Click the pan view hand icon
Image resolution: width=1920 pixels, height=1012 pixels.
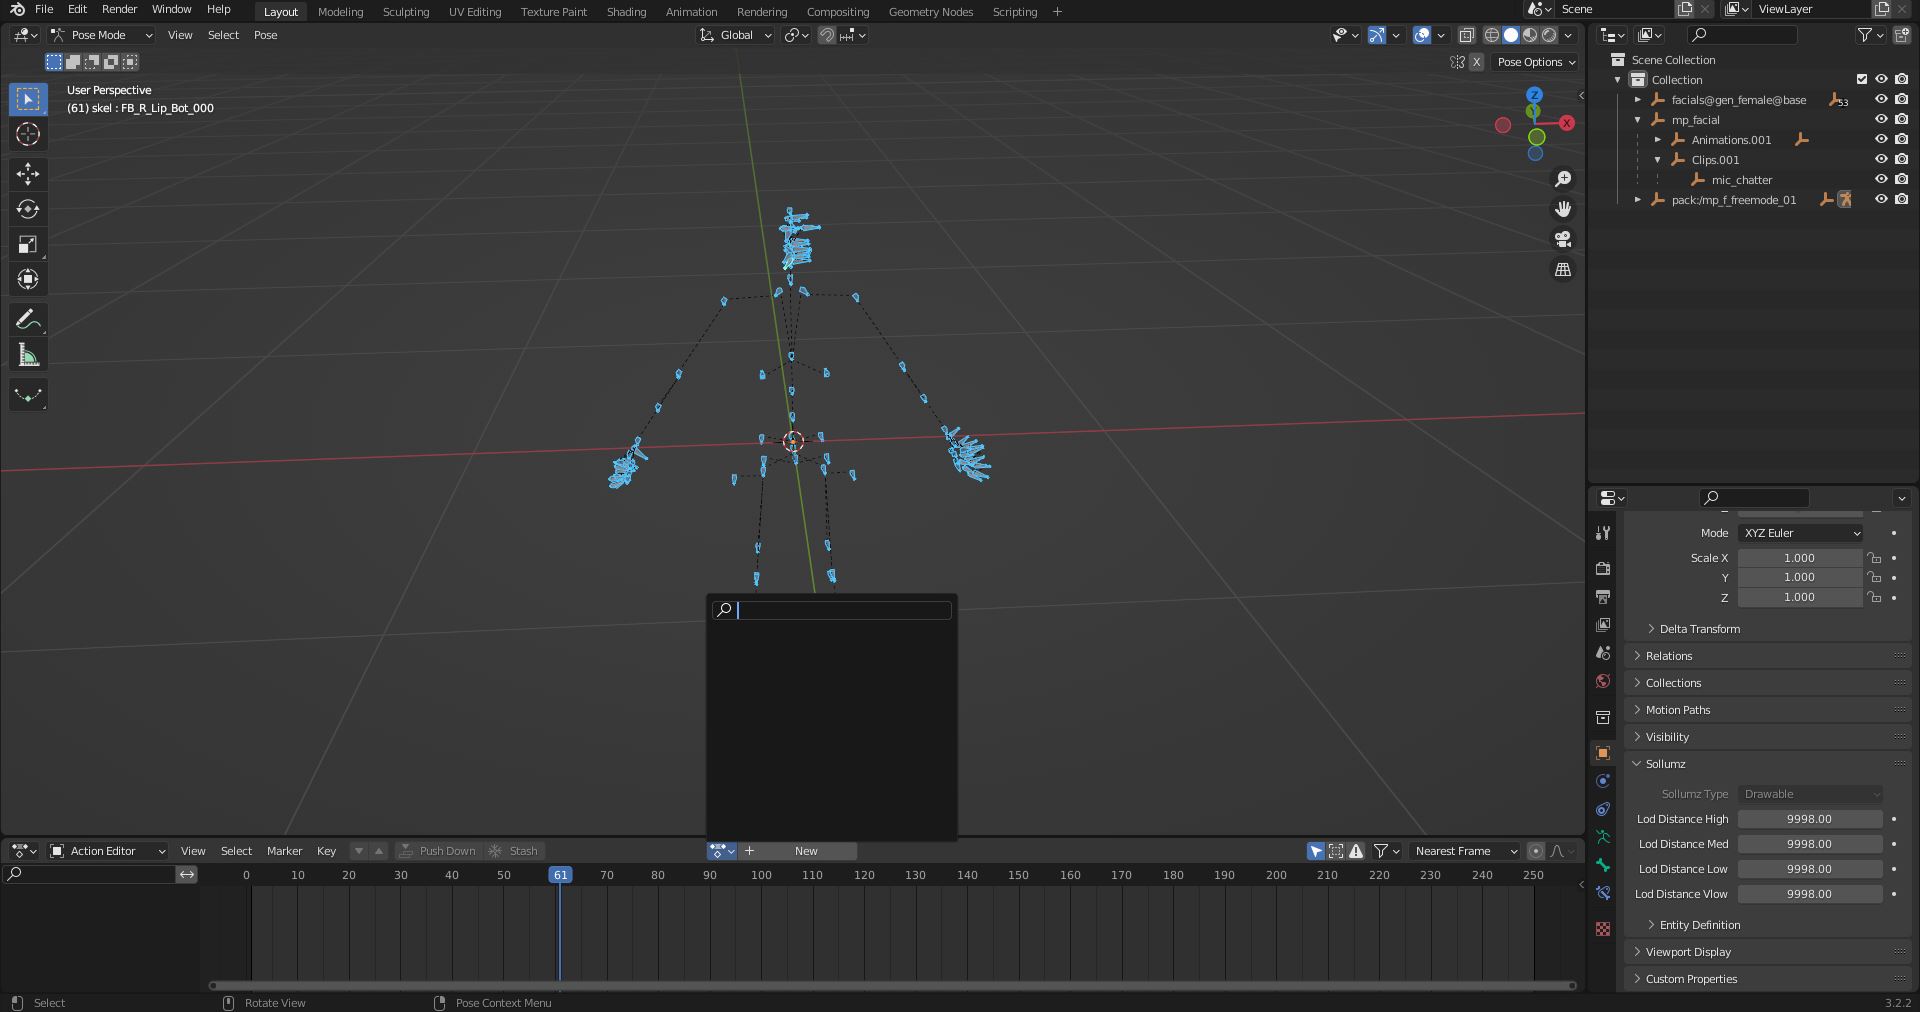(1563, 209)
